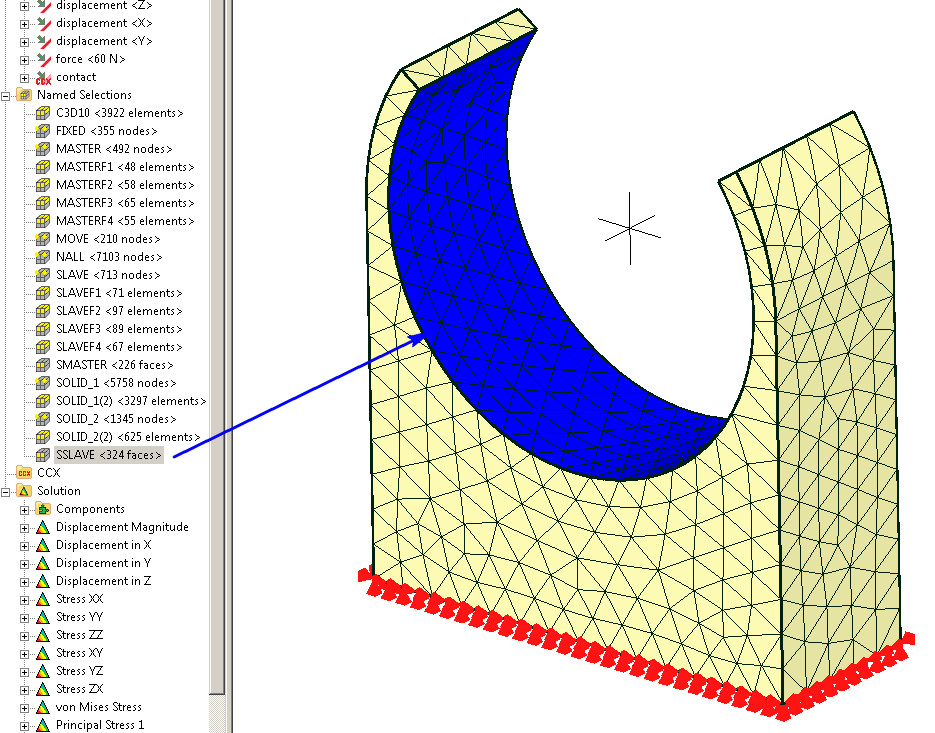Click the Named Selections folder icon
This screenshot has width=935, height=733.
click(24, 95)
